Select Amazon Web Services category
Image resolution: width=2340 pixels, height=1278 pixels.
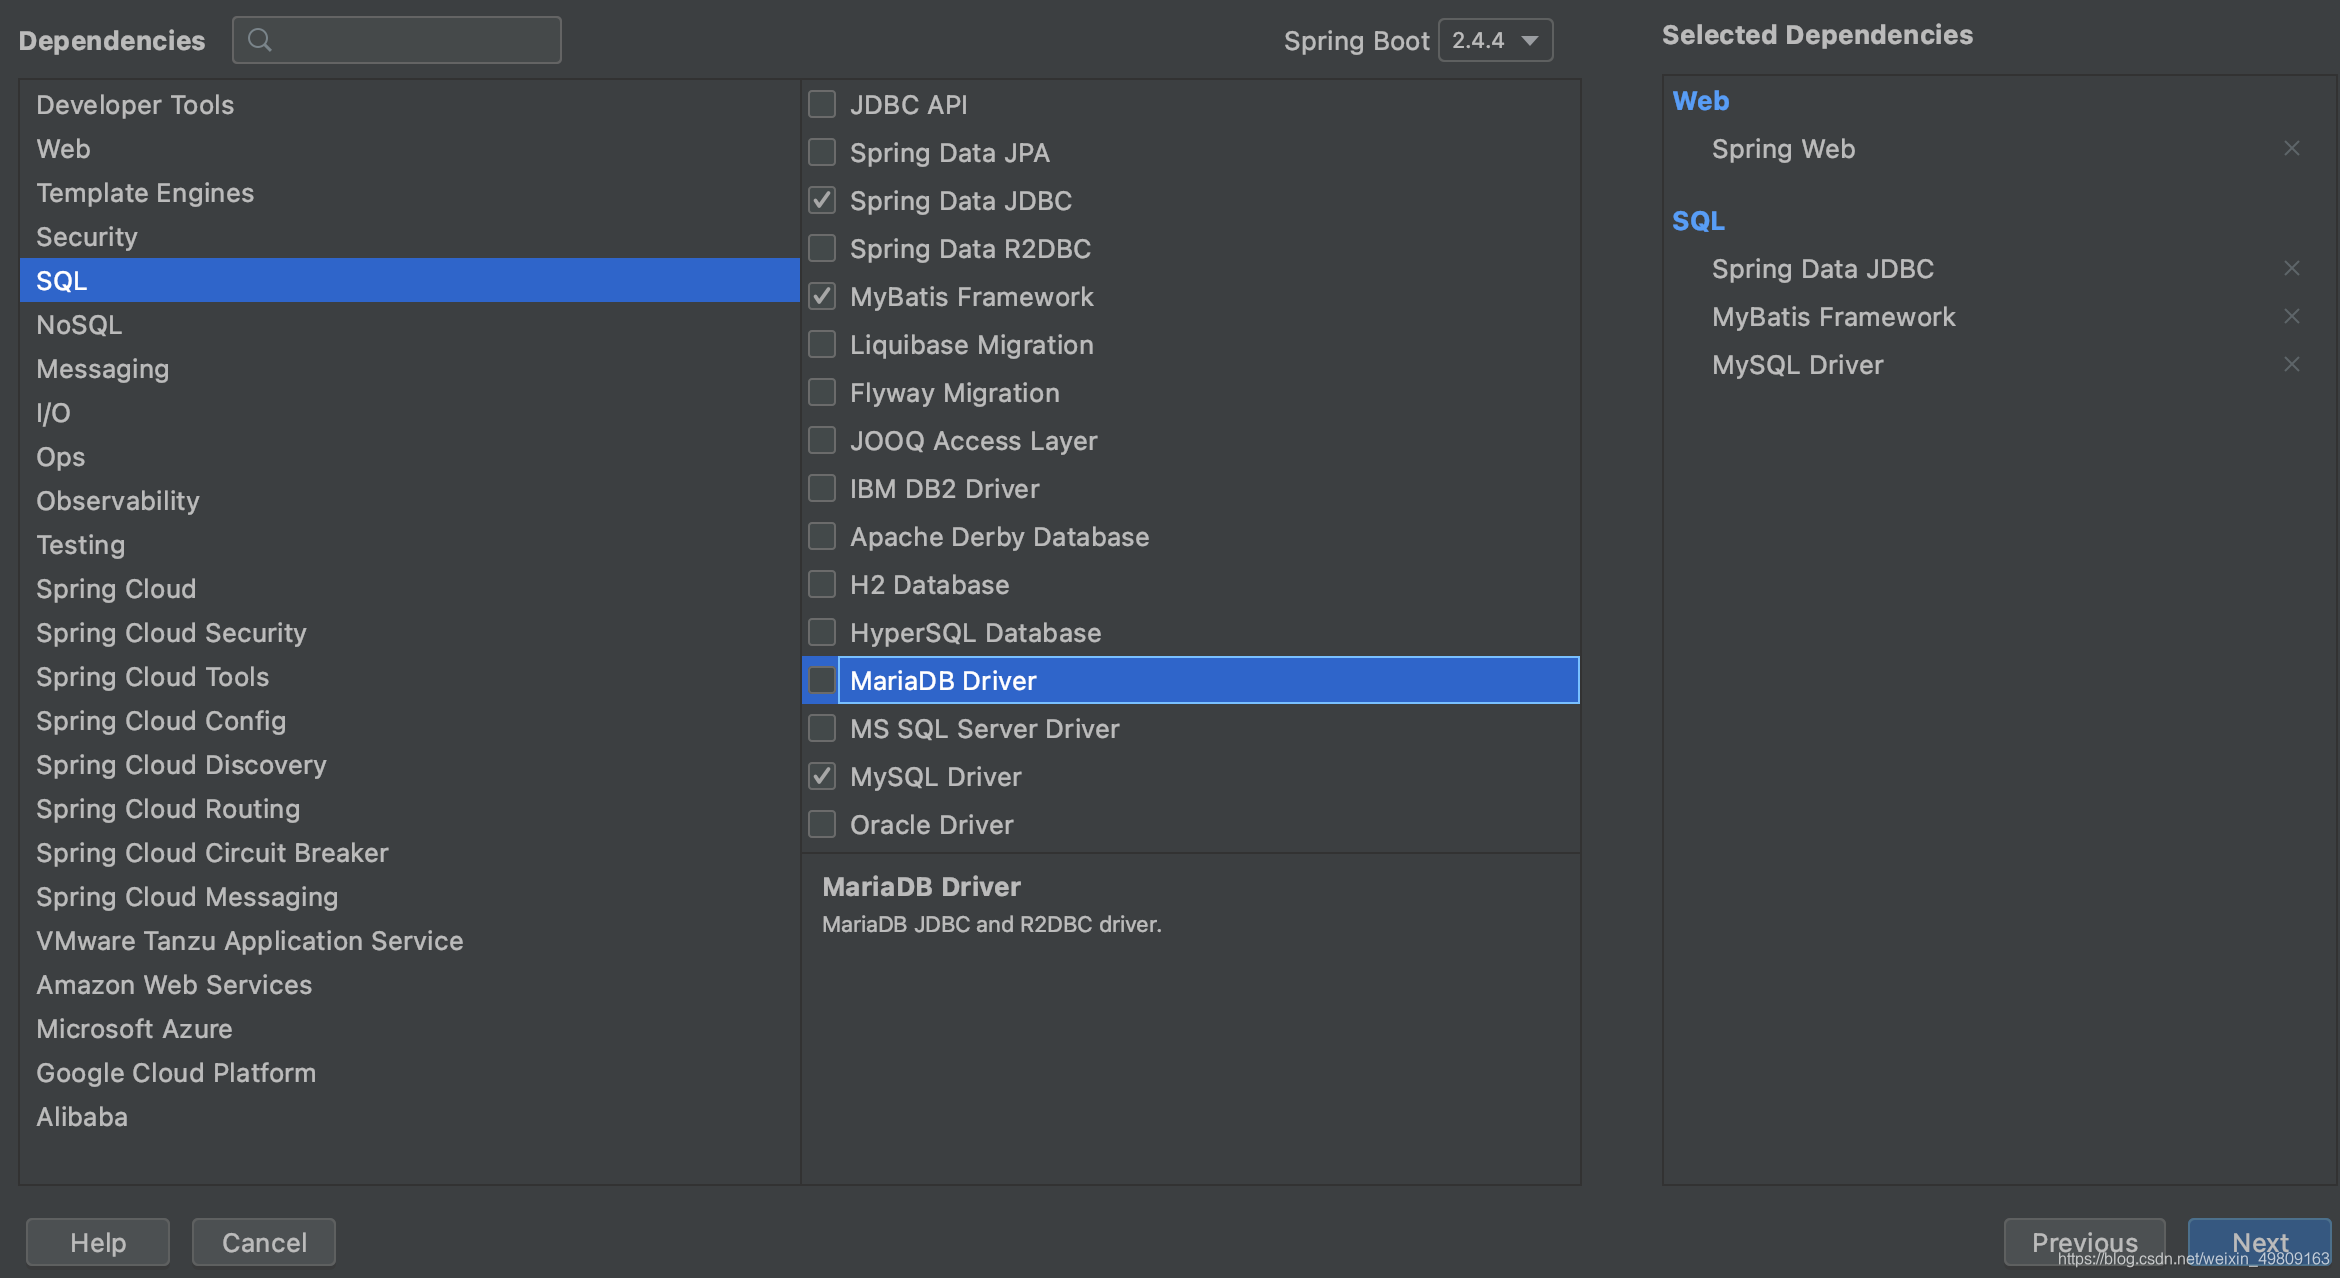[410, 985]
